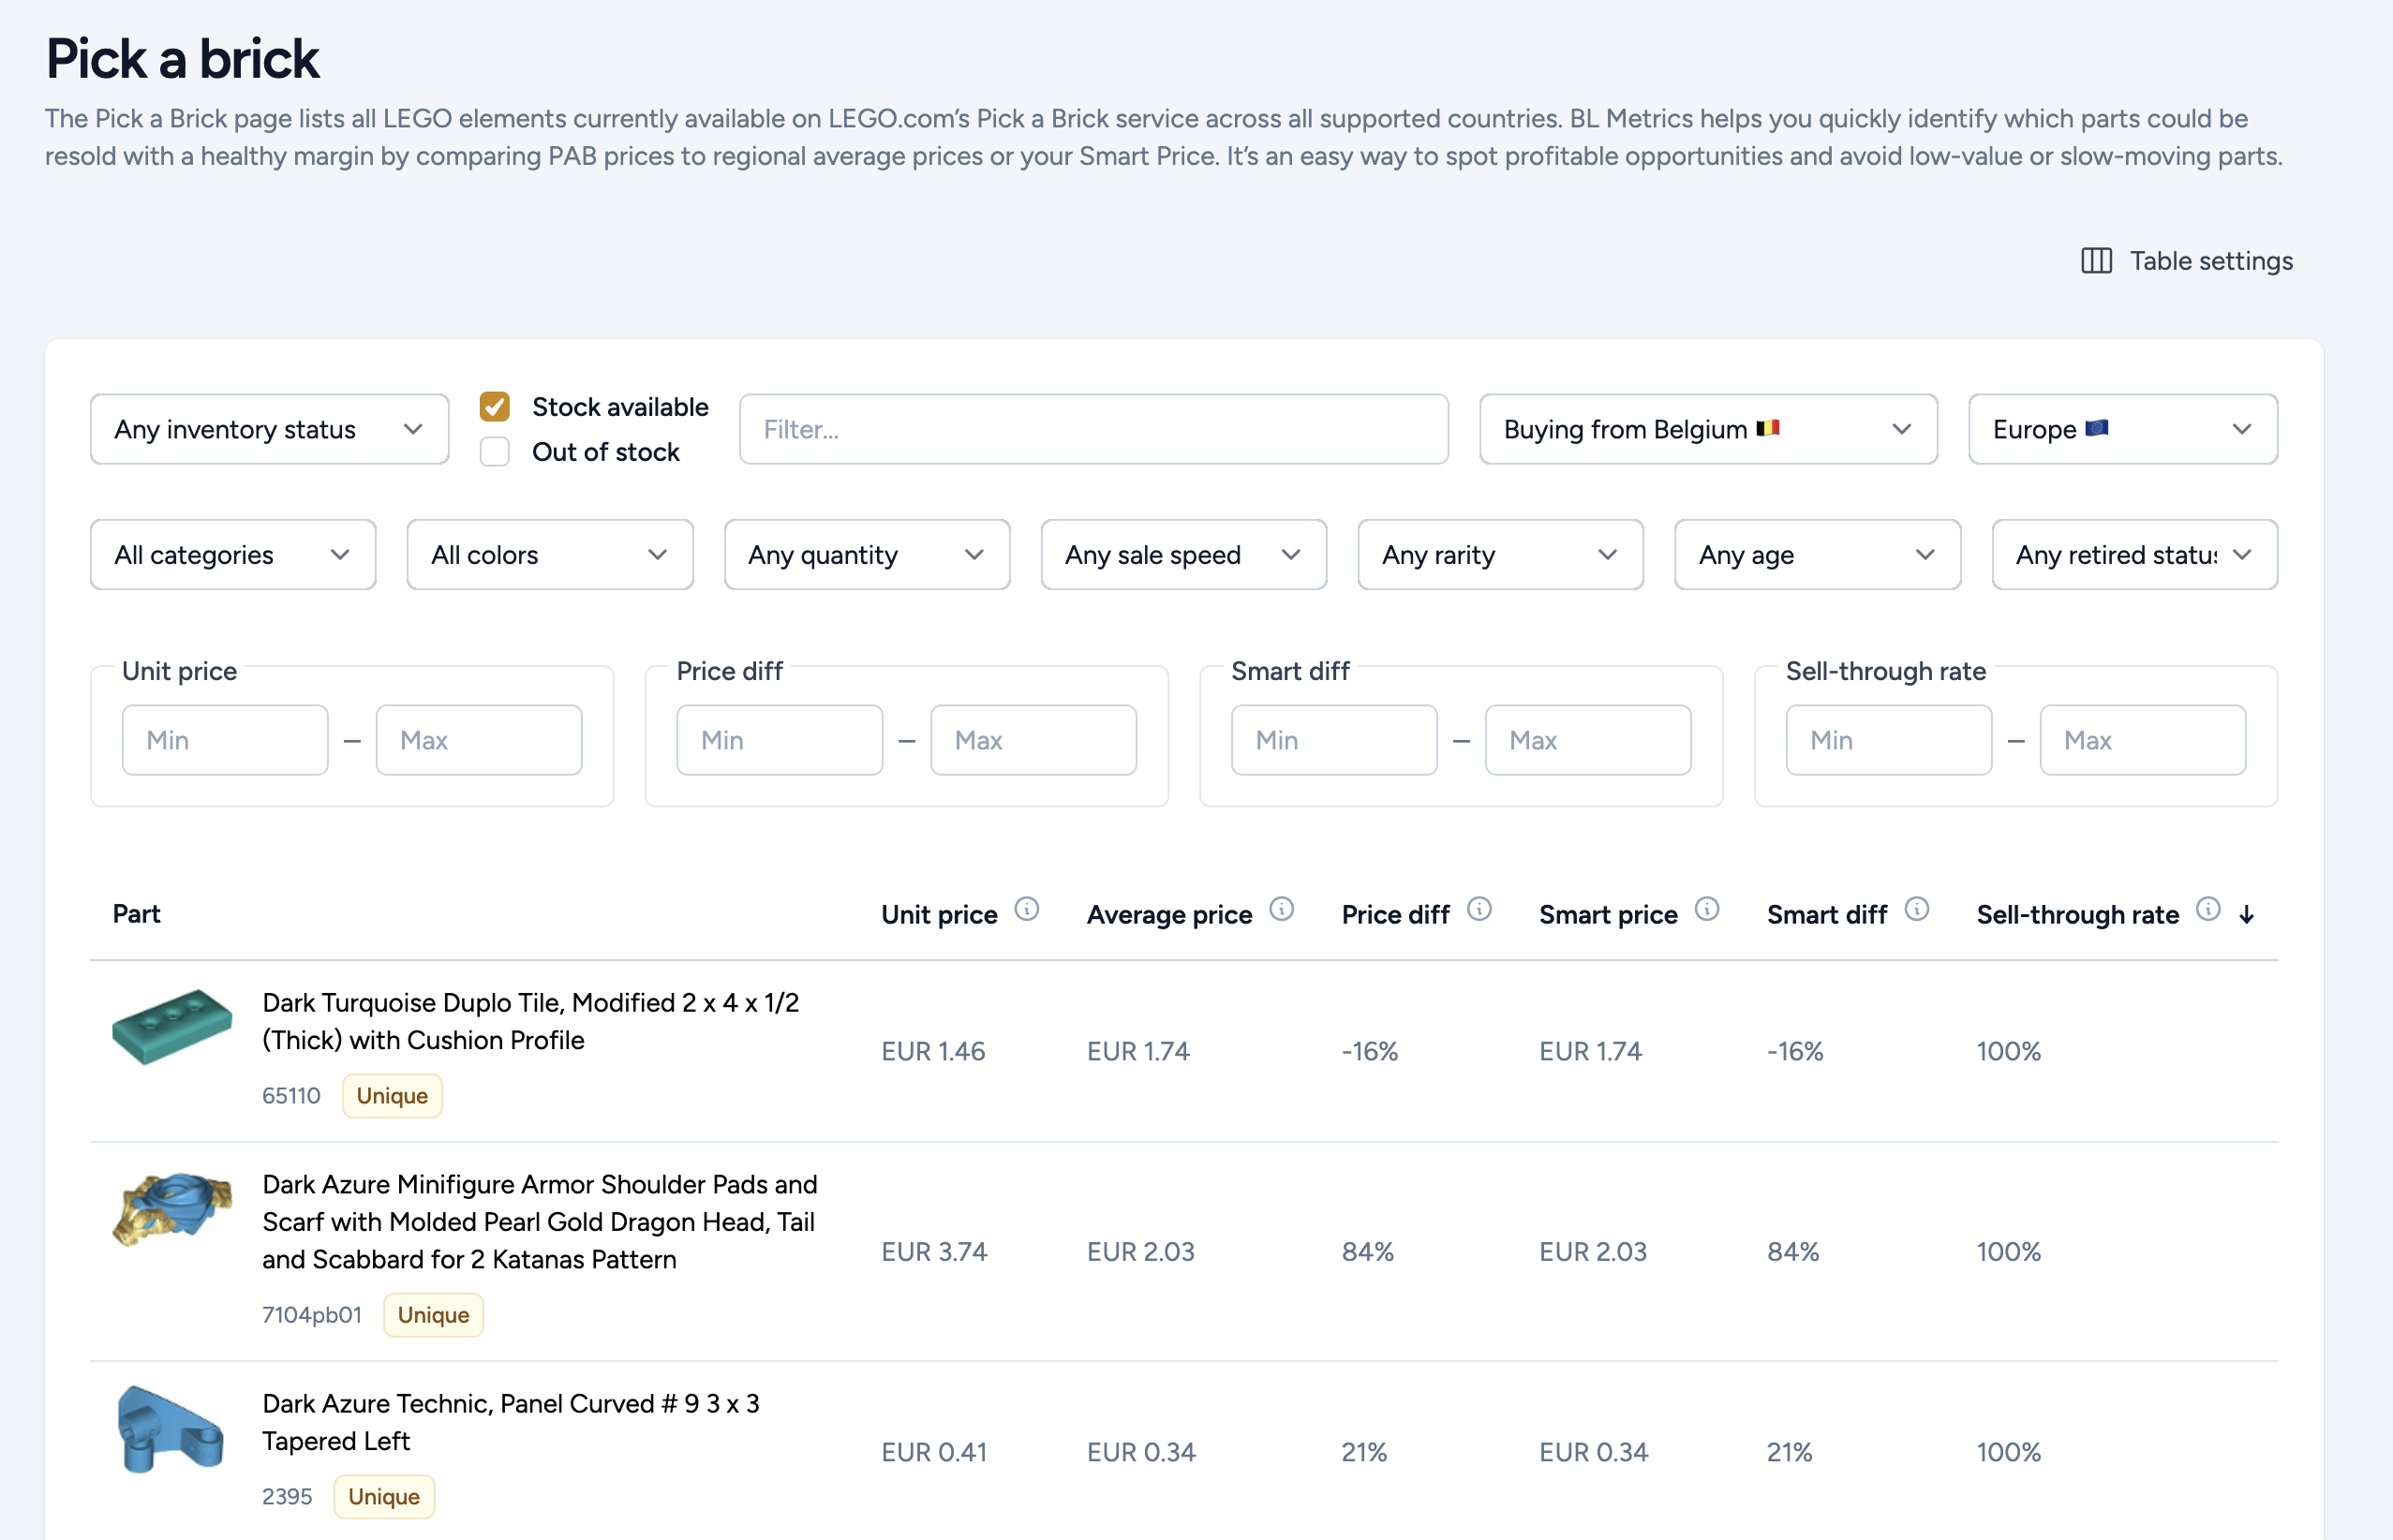Open the Dark Turquoise Duplo Tile part link
Screen dimensions: 2393x1540
point(530,1021)
